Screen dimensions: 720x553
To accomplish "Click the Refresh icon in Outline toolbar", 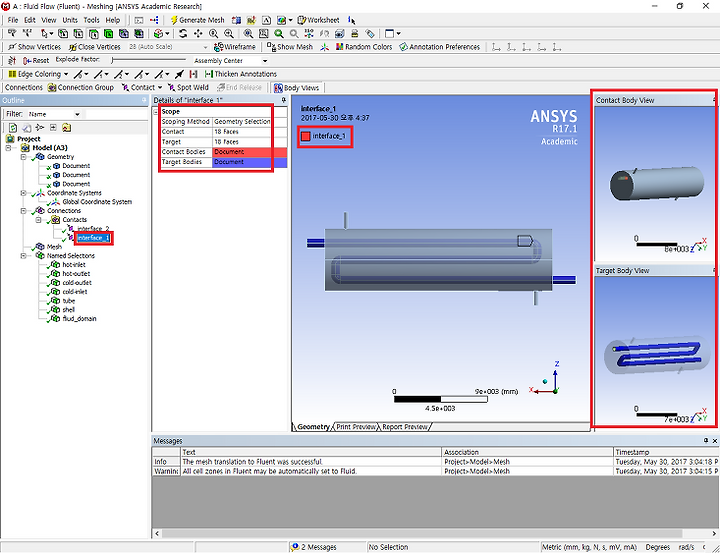I will [x=13, y=128].
